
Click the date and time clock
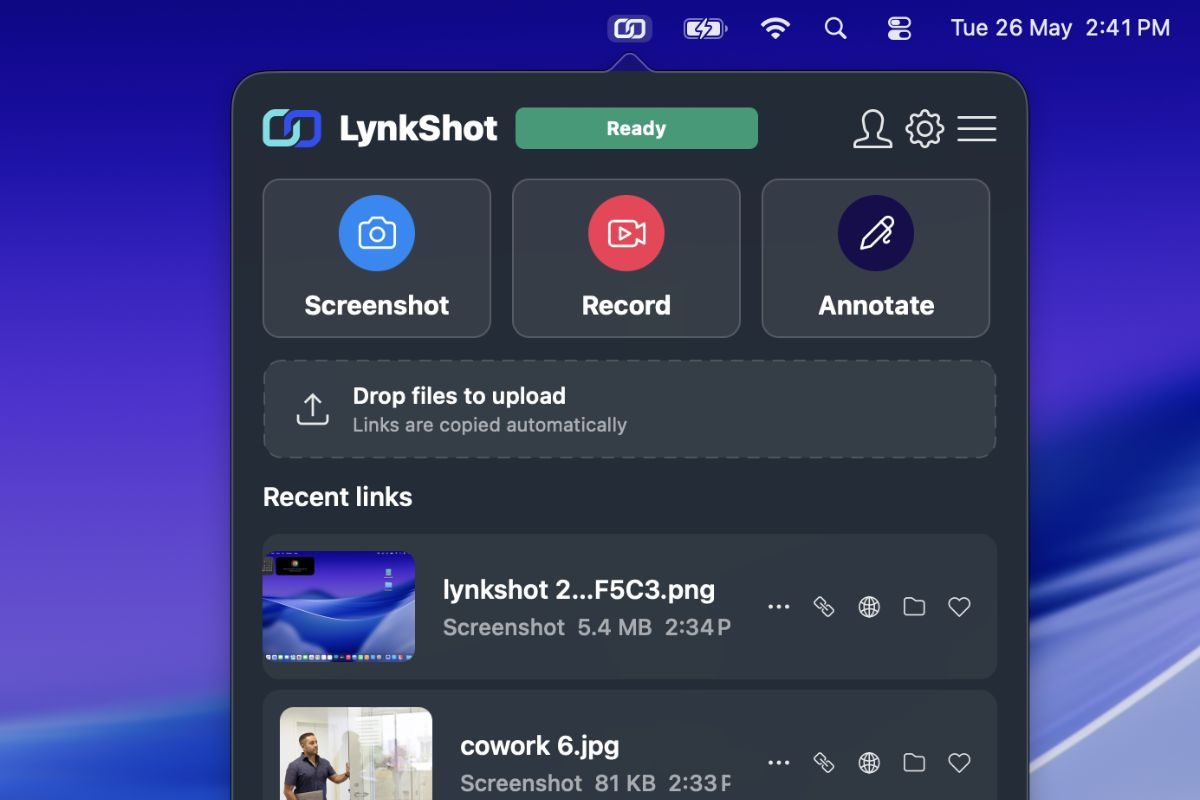point(1060,28)
